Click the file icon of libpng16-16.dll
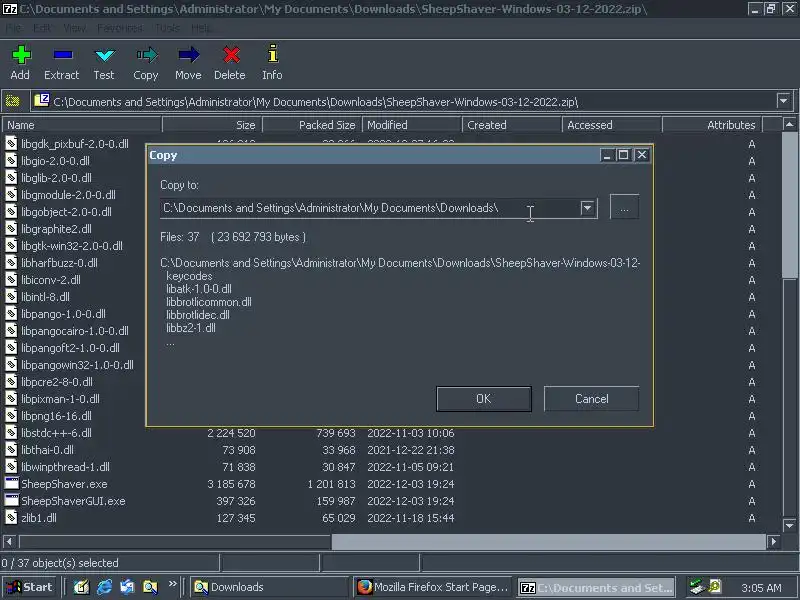800x600 pixels. point(11,415)
